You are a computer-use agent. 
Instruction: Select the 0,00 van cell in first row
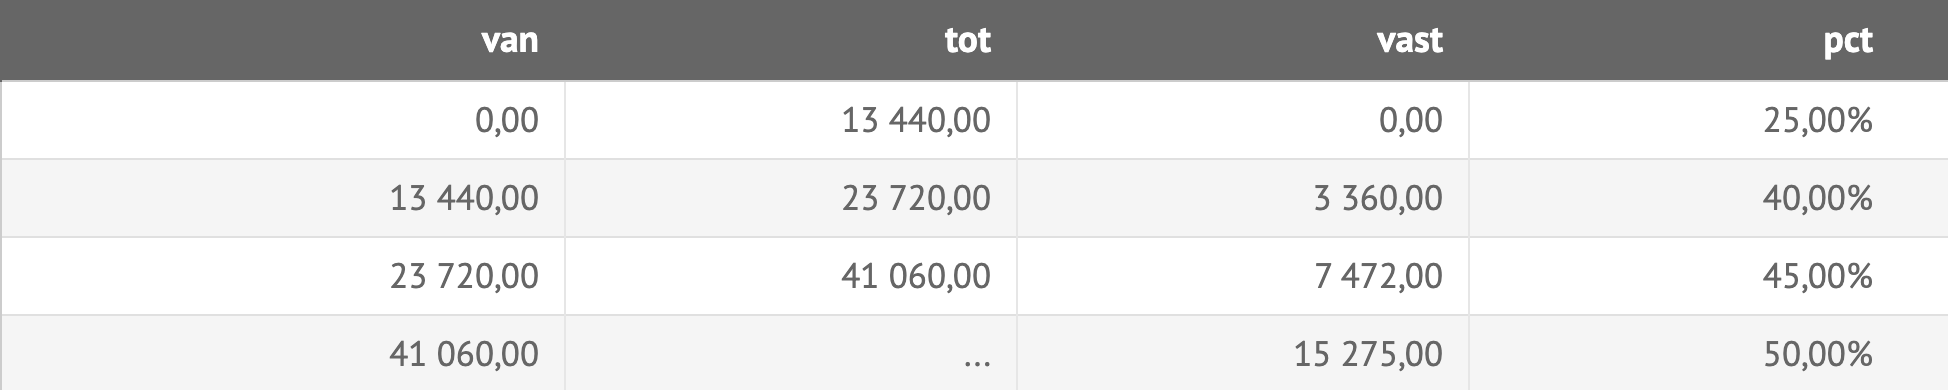coord(283,120)
